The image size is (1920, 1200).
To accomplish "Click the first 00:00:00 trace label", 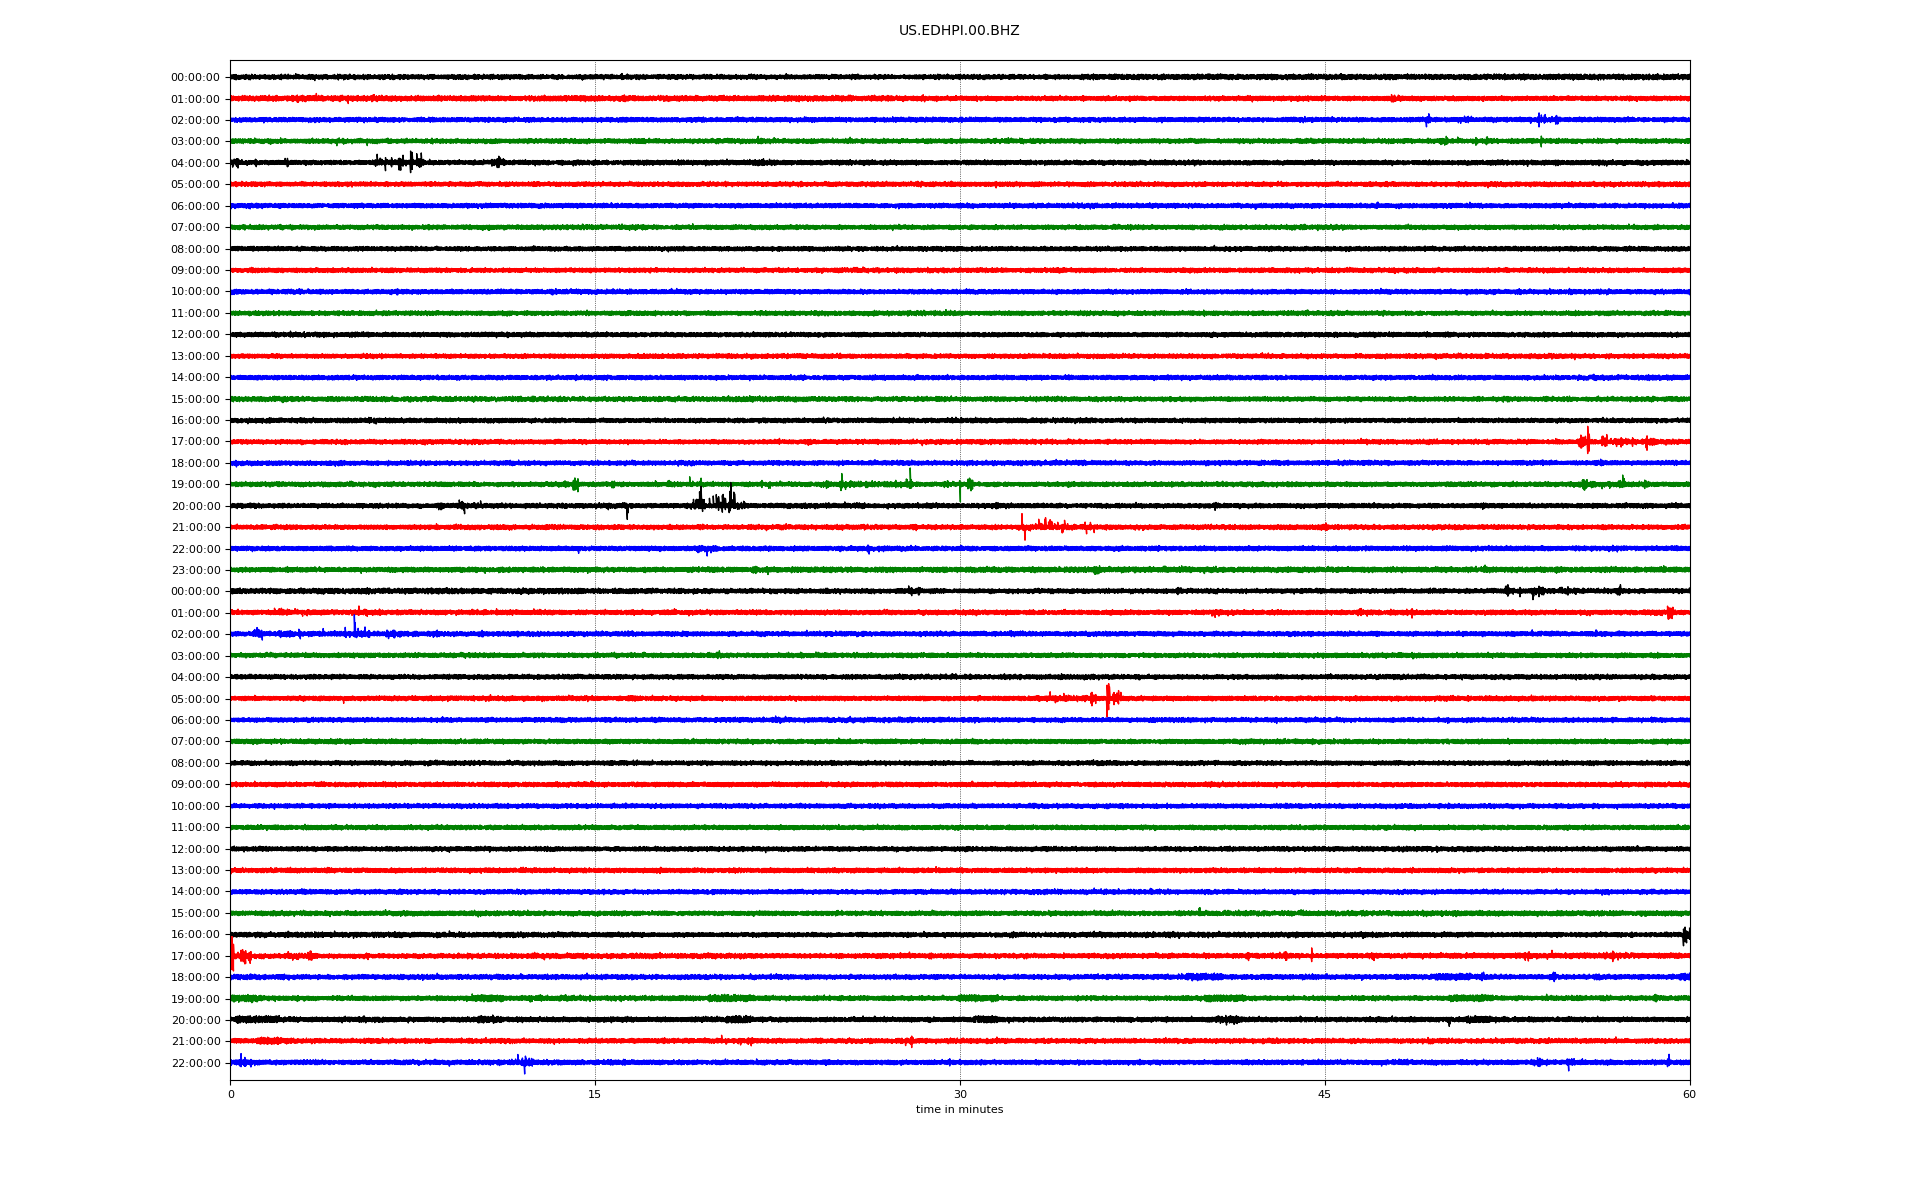I will pos(195,78).
